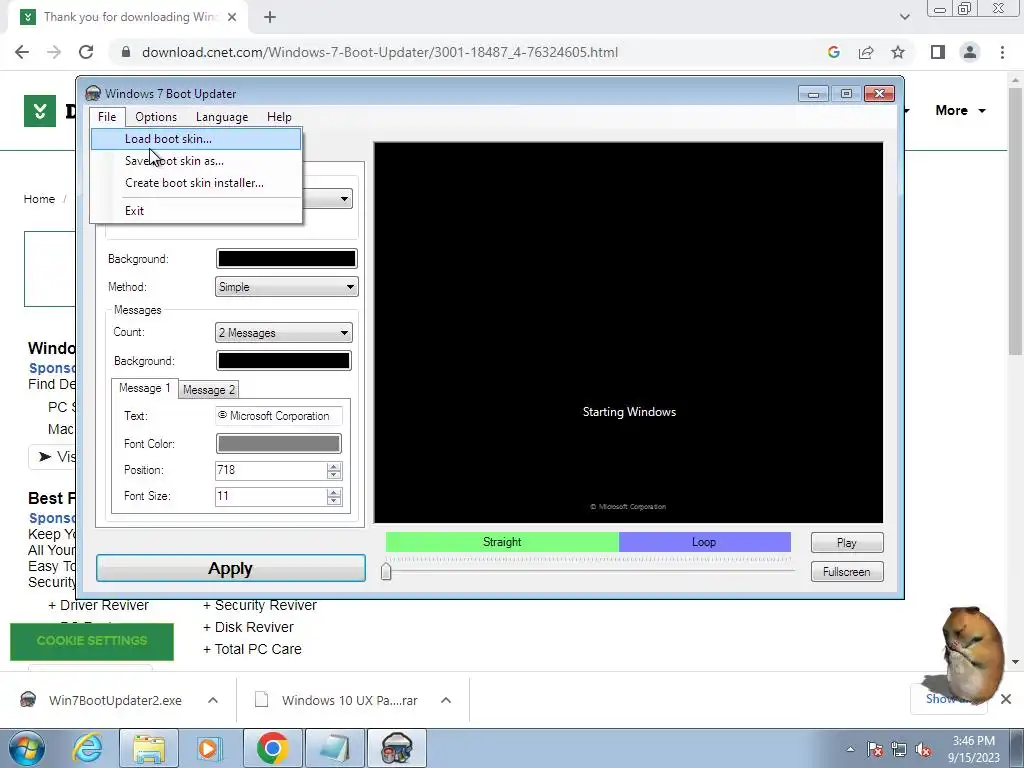Close the downloads bar
The height and width of the screenshot is (768, 1024).
1006,699
